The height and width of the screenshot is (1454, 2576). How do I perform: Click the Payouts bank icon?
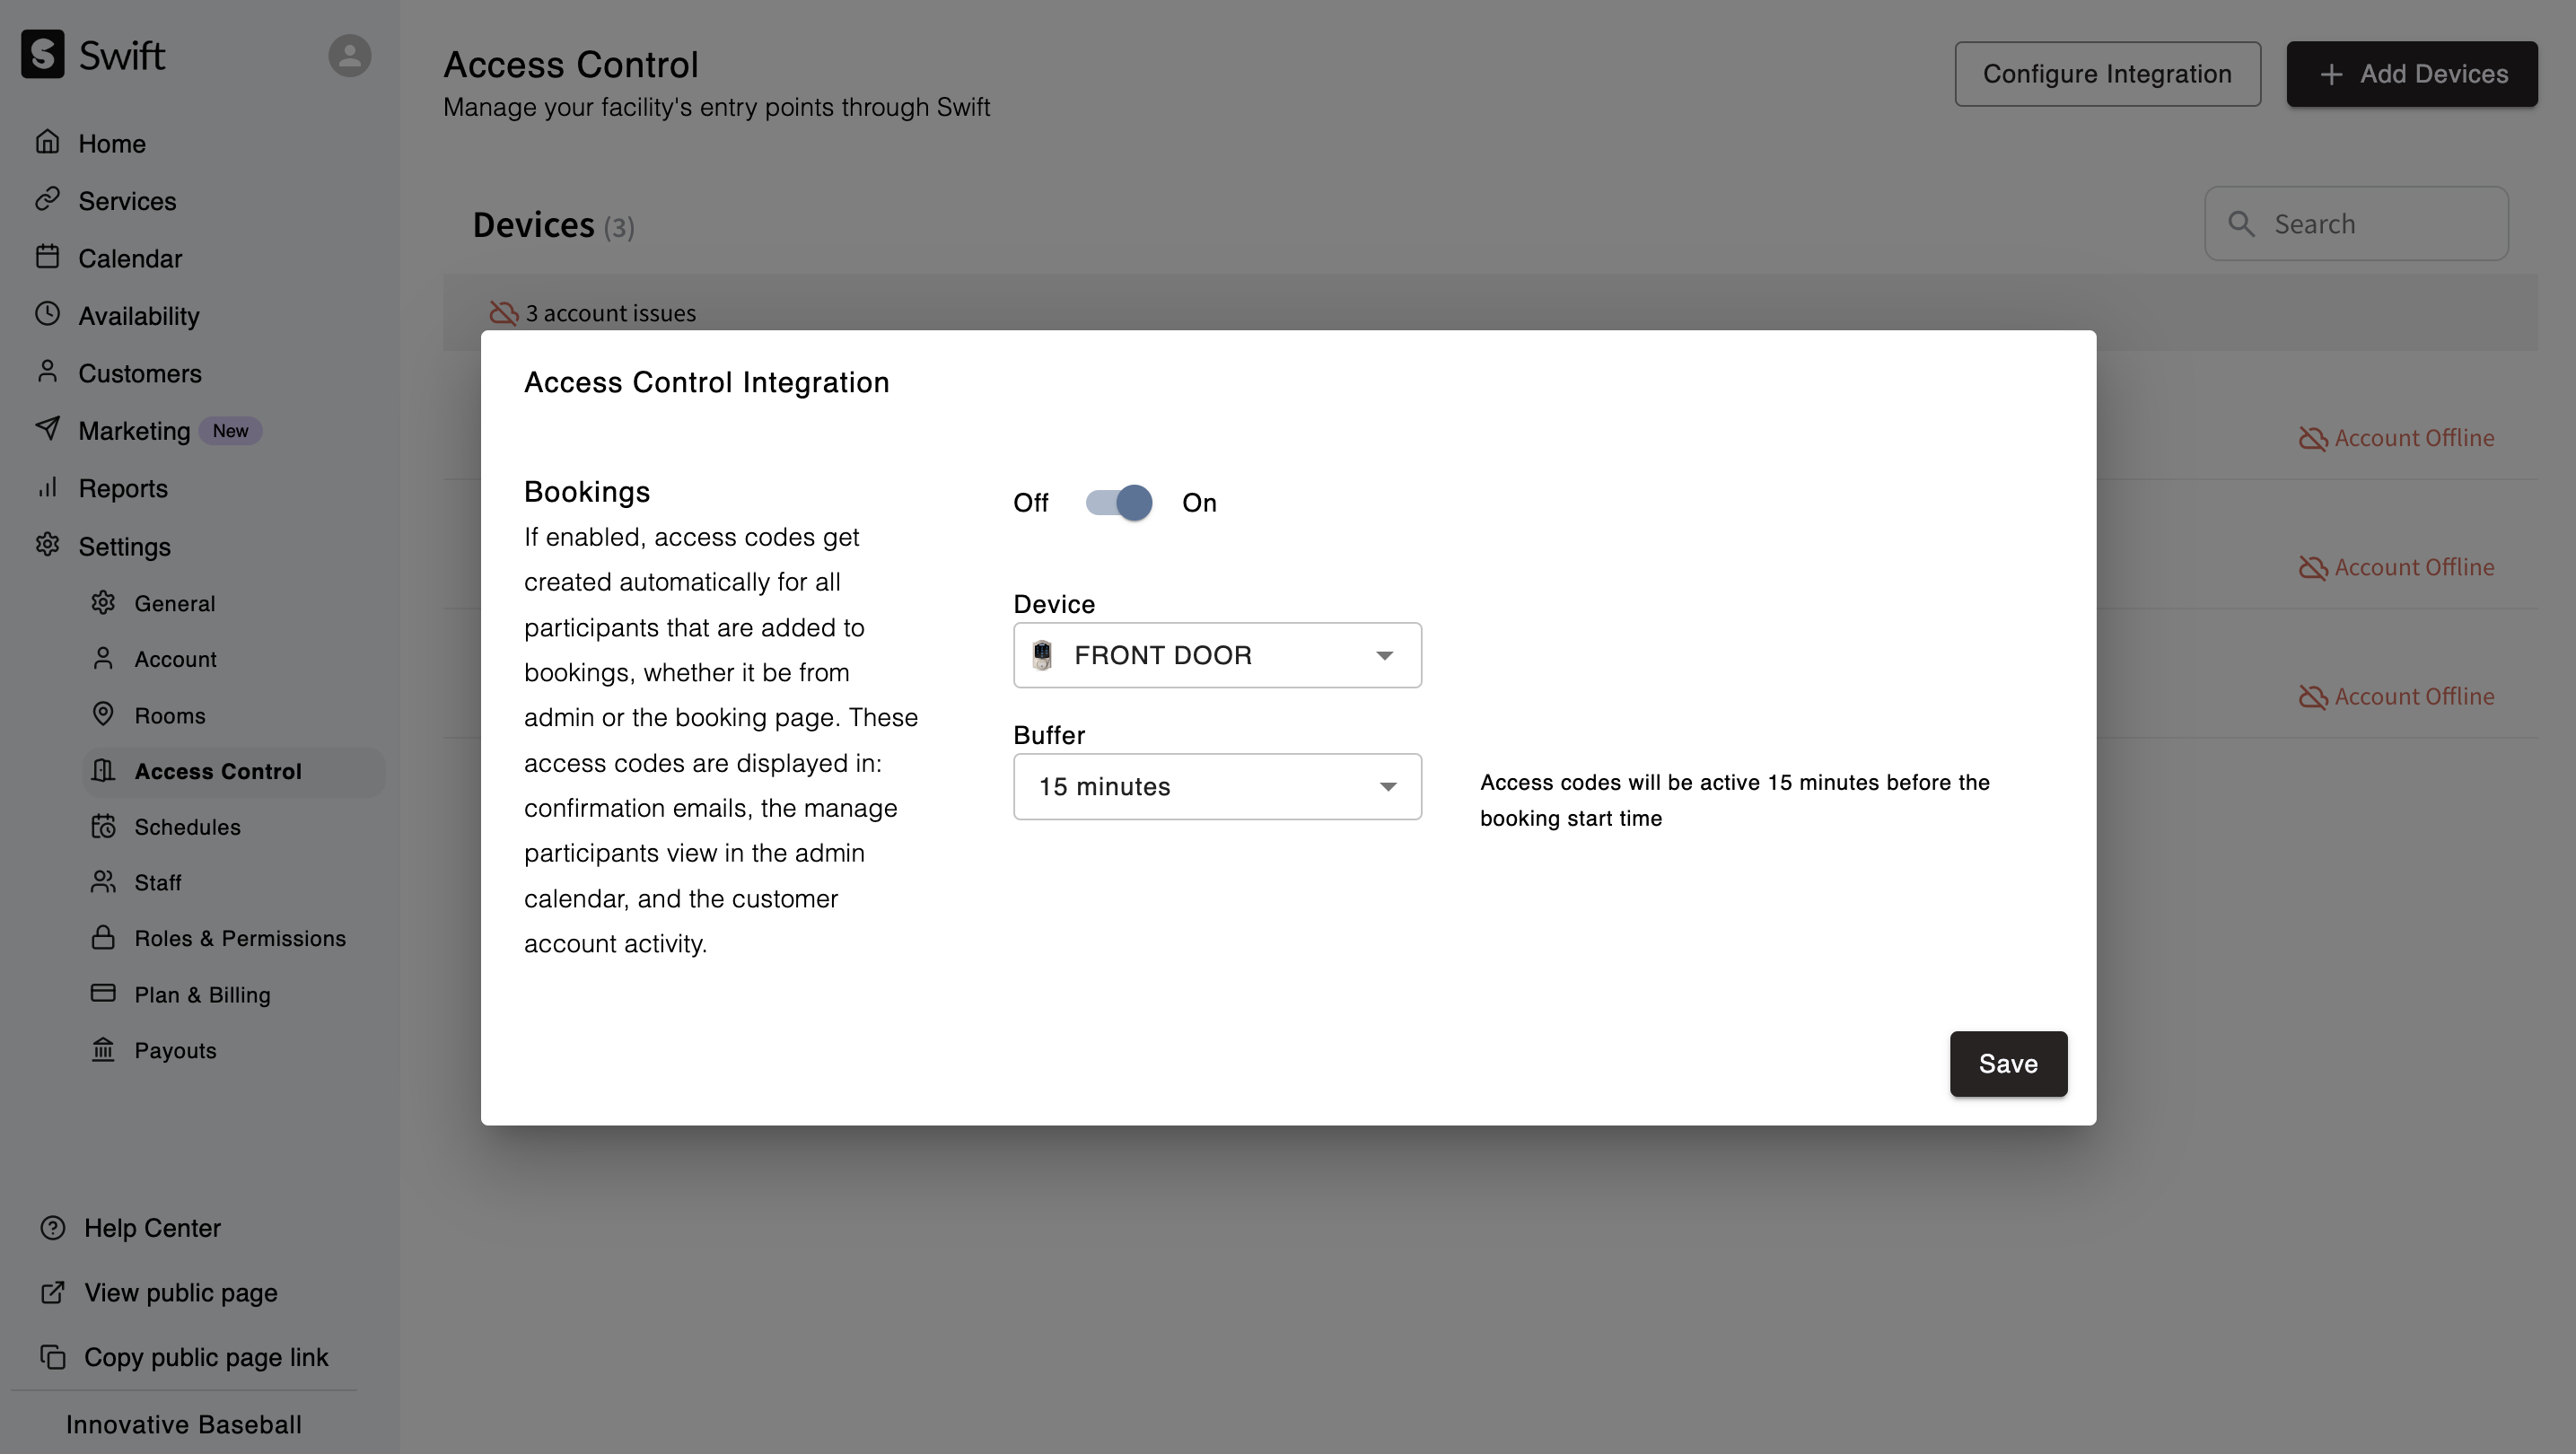(x=103, y=1050)
